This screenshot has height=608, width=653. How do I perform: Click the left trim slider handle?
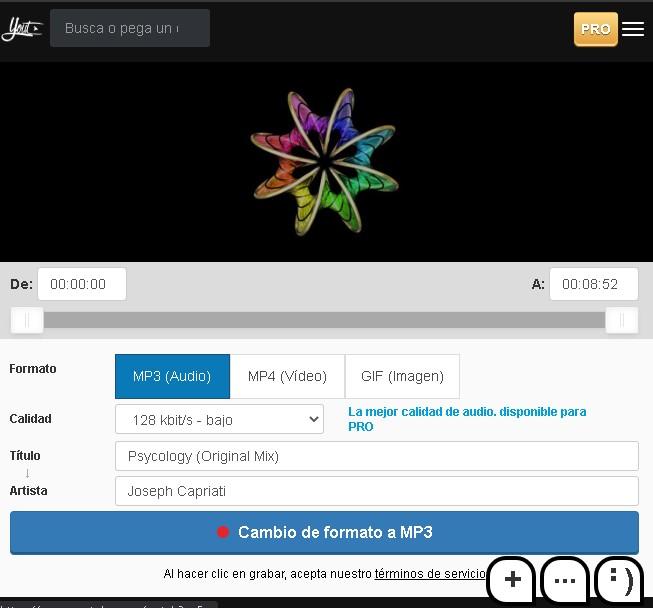point(27,320)
